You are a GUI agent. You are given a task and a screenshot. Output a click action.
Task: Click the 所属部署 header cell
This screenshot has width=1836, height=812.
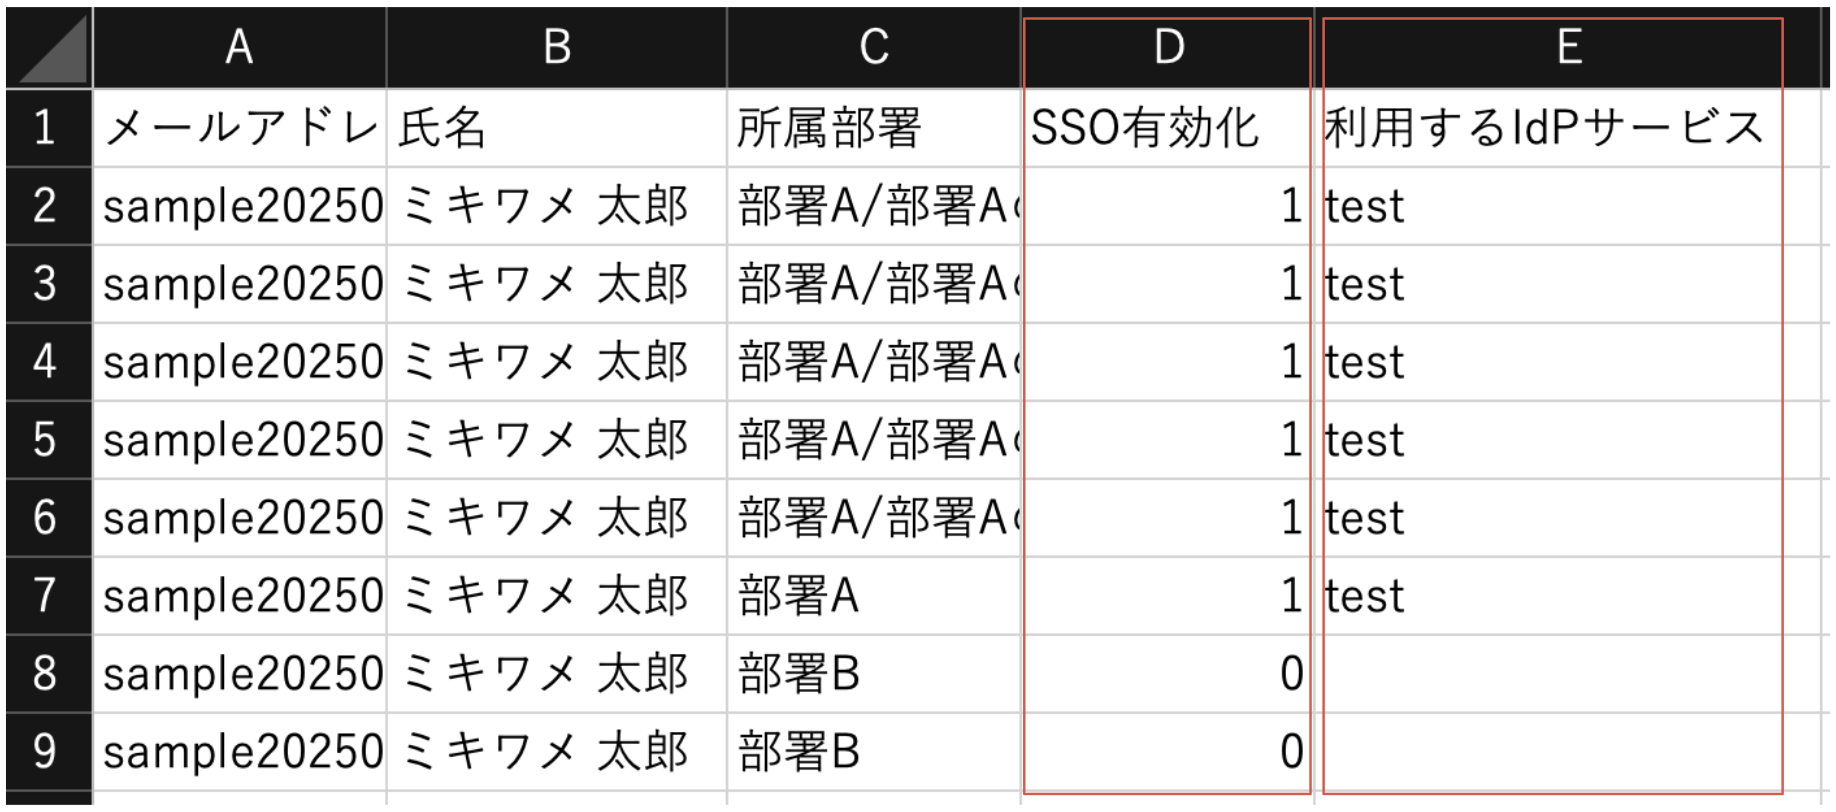(x=874, y=128)
